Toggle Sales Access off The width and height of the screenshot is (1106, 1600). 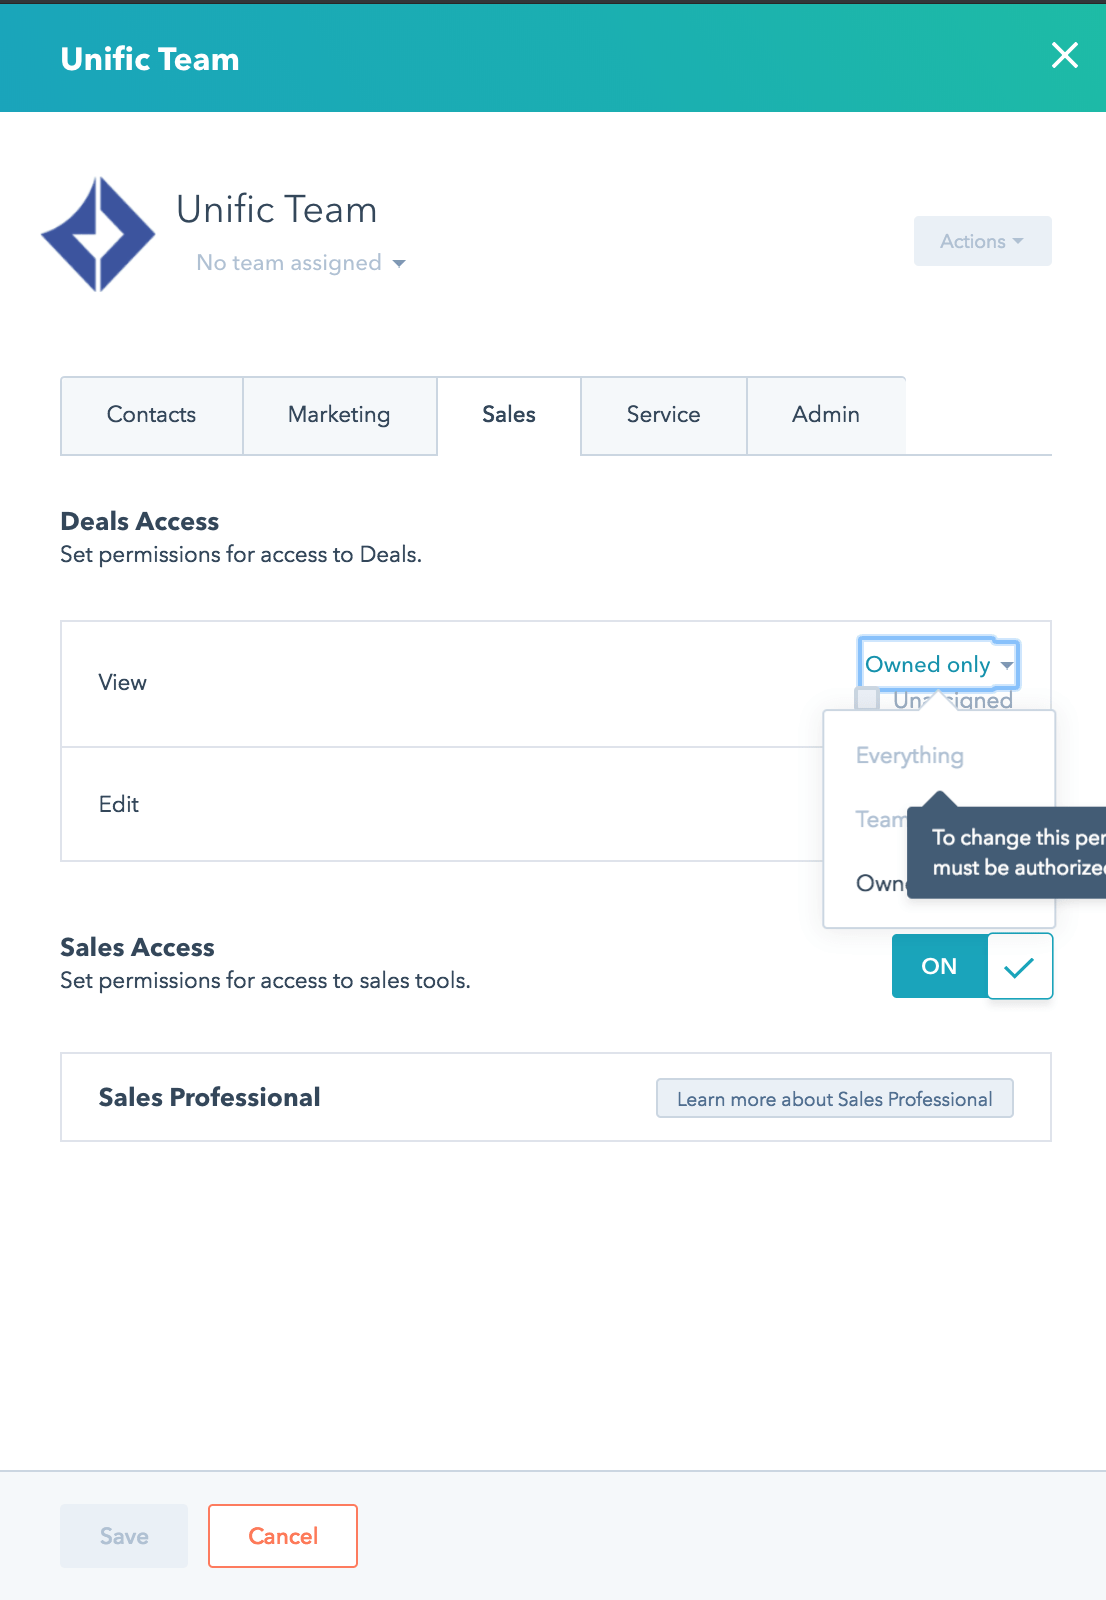point(938,966)
